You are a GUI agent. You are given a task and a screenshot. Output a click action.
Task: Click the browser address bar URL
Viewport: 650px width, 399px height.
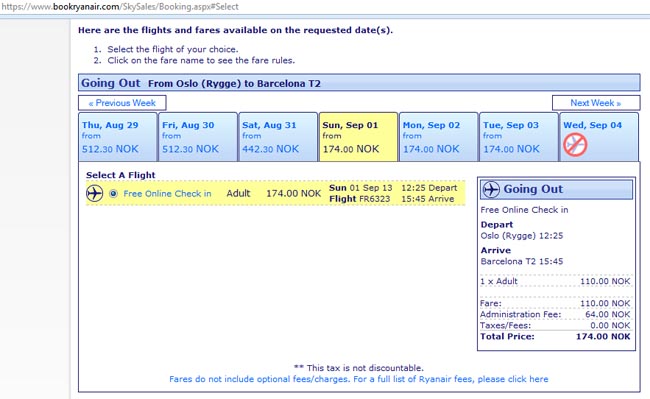click(x=120, y=7)
